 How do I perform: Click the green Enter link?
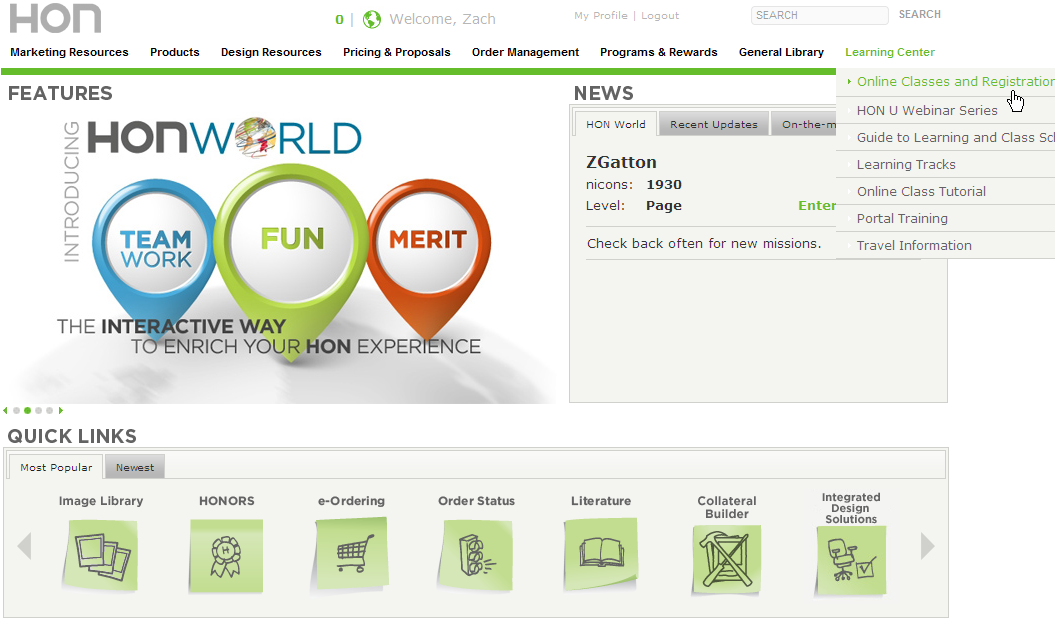tap(817, 206)
